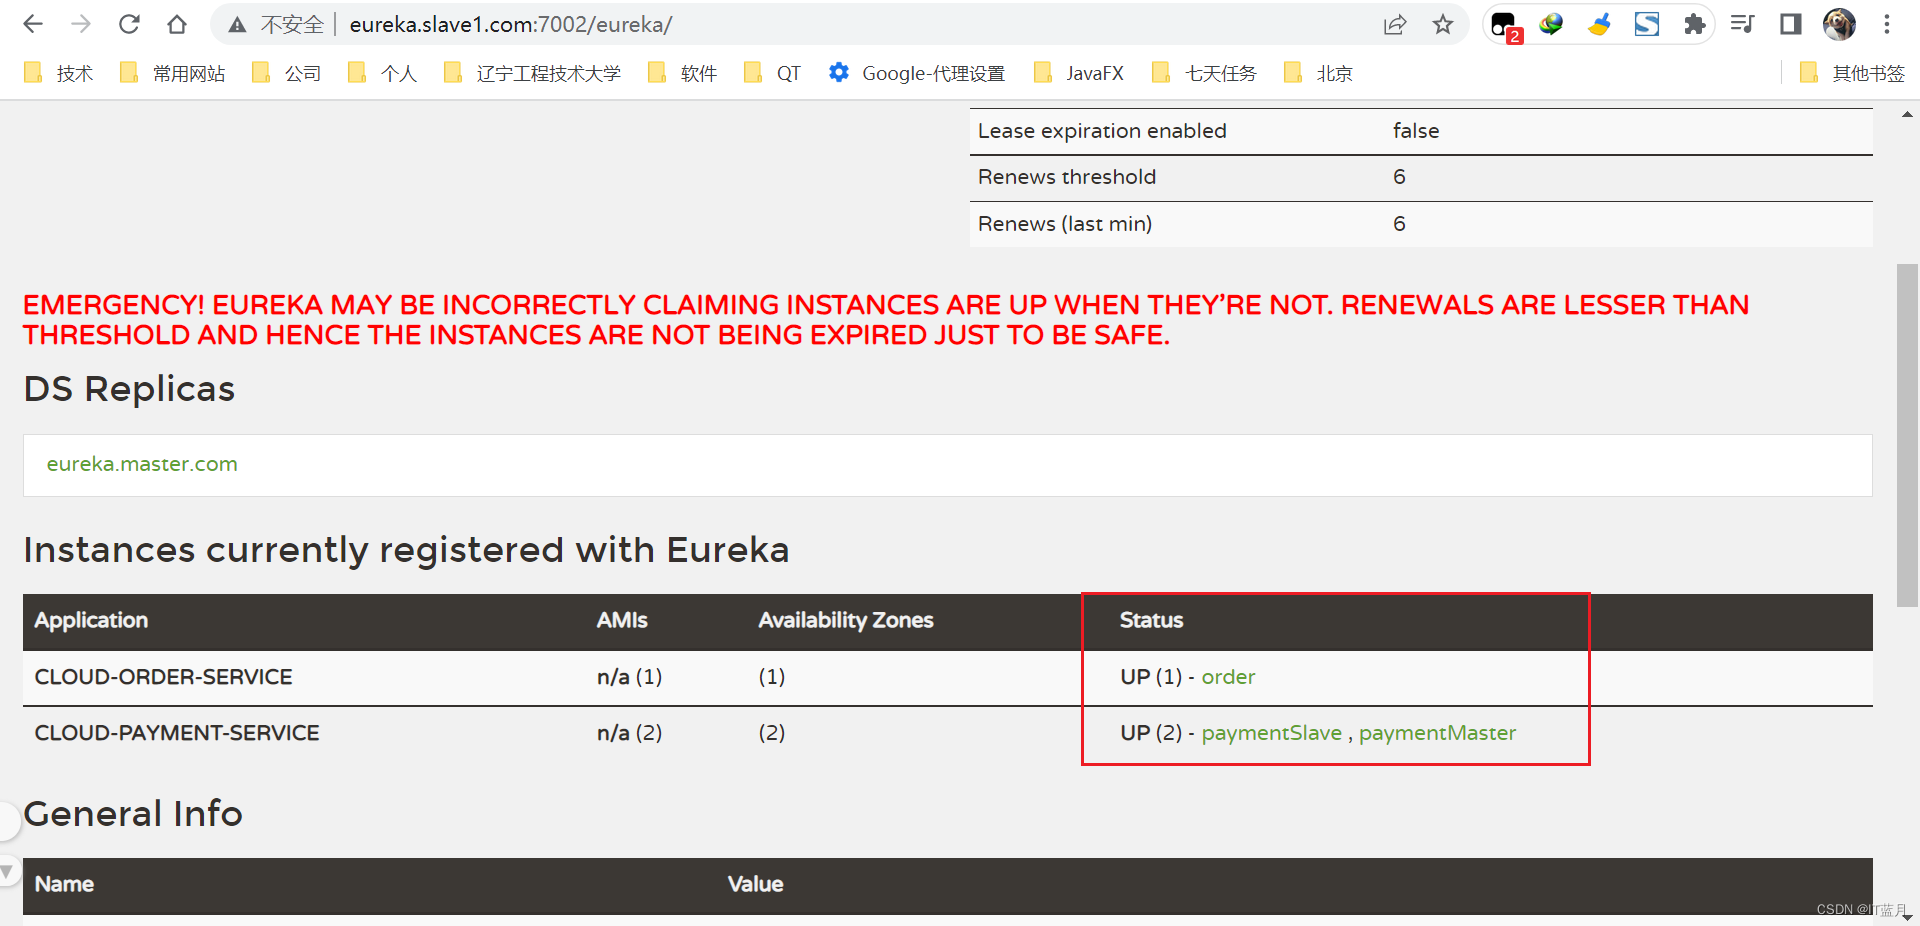Open the order instance link

click(x=1228, y=677)
